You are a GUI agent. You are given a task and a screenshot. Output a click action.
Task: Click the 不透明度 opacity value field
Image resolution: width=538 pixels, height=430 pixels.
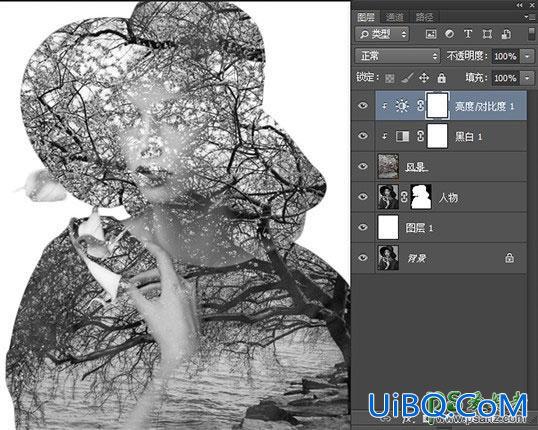tap(505, 56)
